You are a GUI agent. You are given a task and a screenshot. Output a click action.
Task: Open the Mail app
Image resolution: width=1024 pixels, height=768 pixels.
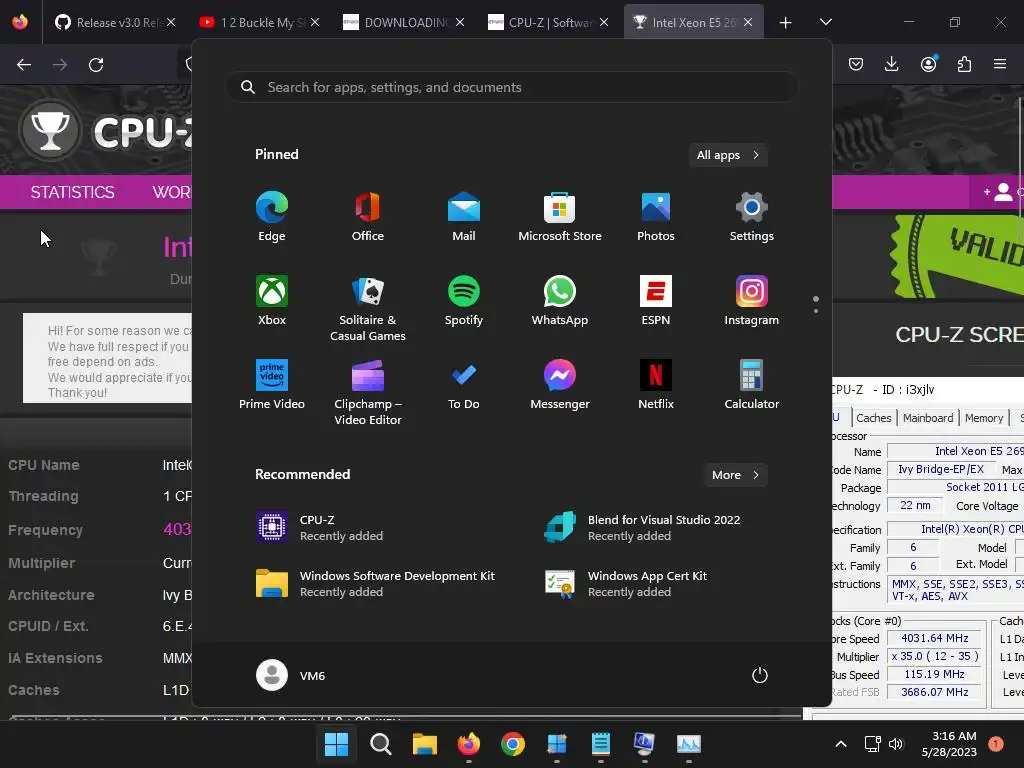tap(464, 217)
